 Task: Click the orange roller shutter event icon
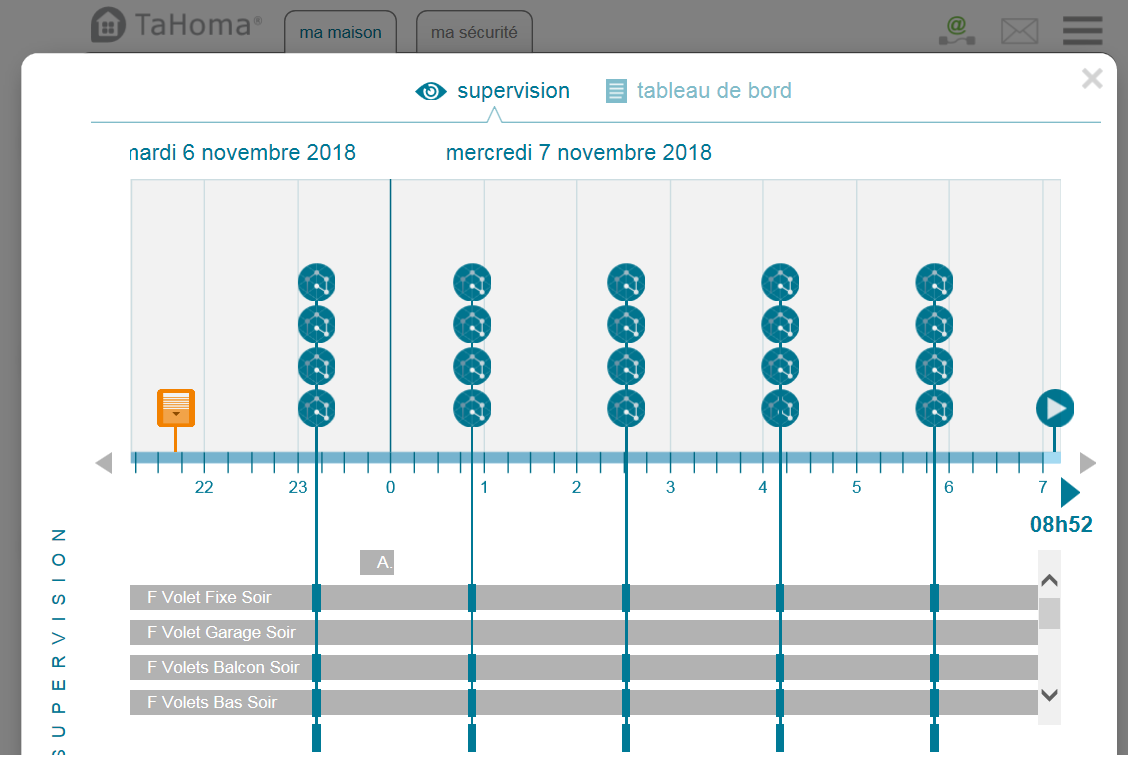176,408
